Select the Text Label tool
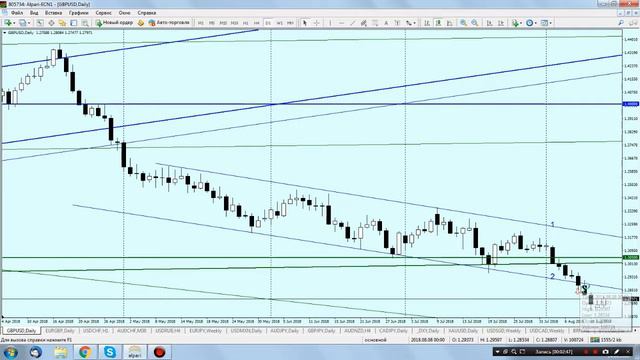The width and height of the screenshot is (640, 360). point(397,23)
